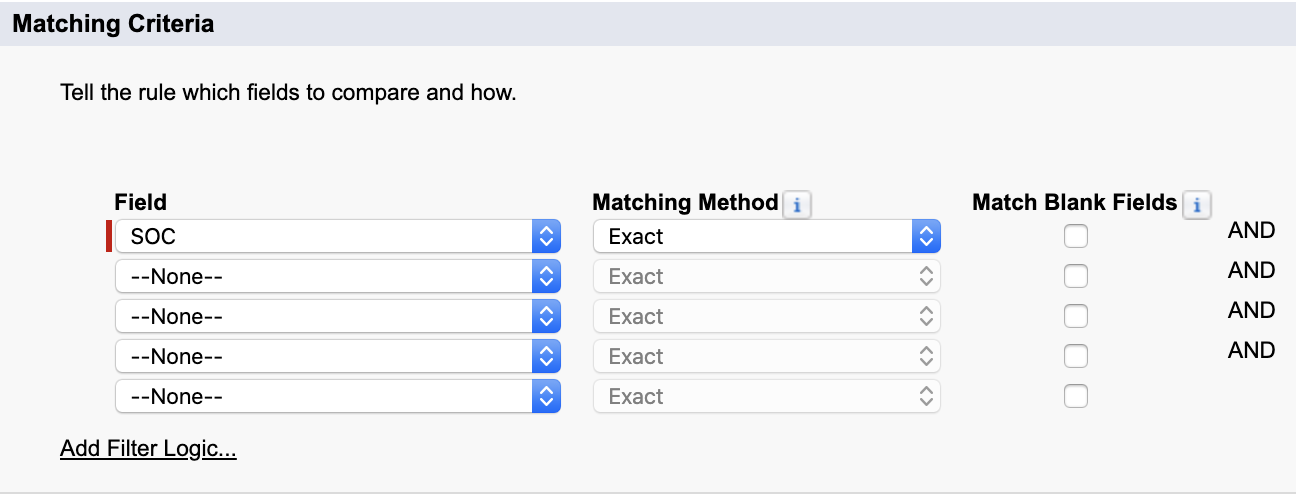Image resolution: width=1296 pixels, height=494 pixels.
Task: Click second row Exact matching method dropdown
Action: [766, 277]
